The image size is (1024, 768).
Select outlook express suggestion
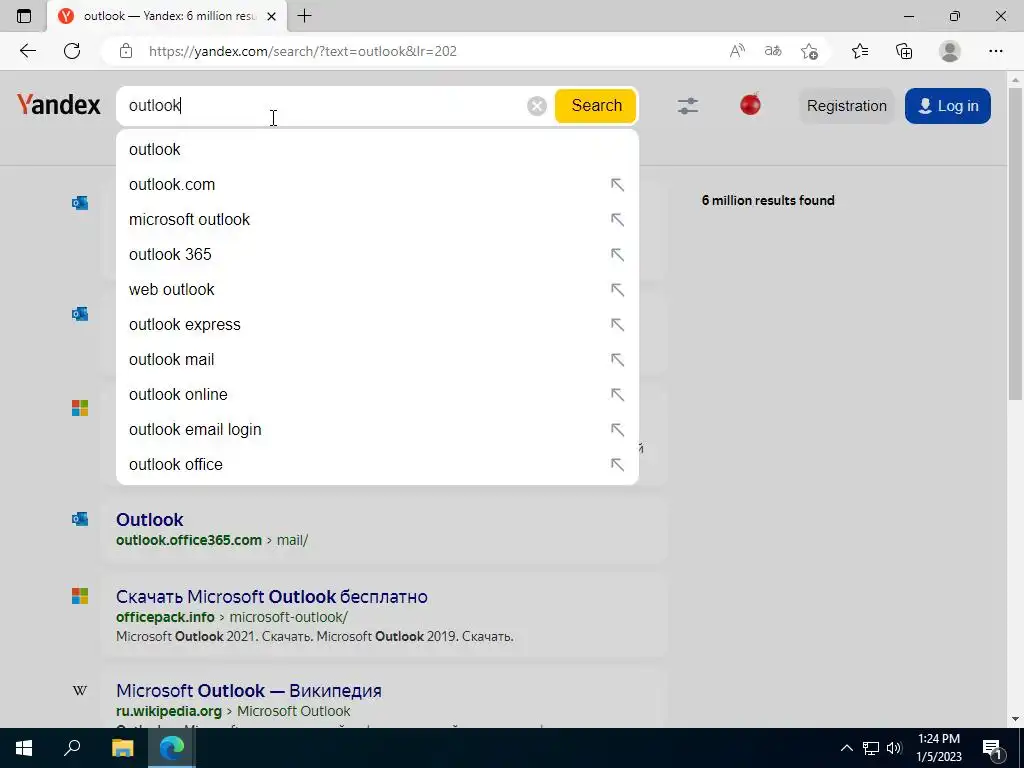pos(377,325)
